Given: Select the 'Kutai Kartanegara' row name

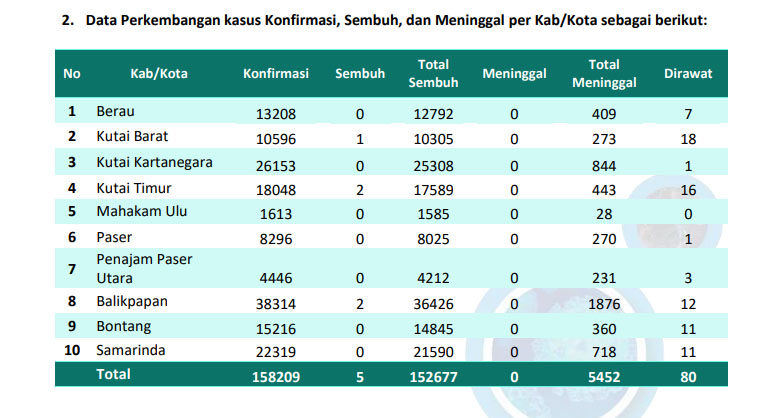Looking at the screenshot, I should click(154, 162).
